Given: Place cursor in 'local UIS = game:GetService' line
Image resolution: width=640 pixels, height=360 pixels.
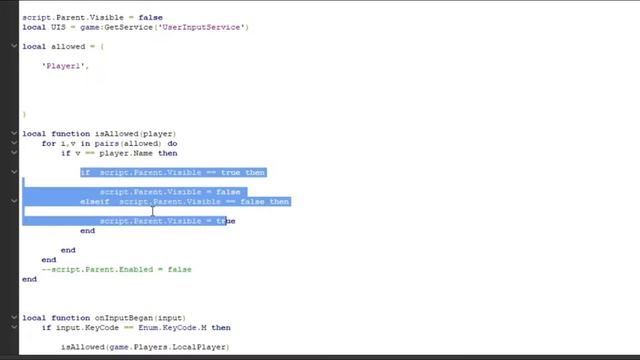Looking at the screenshot, I should point(136,27).
